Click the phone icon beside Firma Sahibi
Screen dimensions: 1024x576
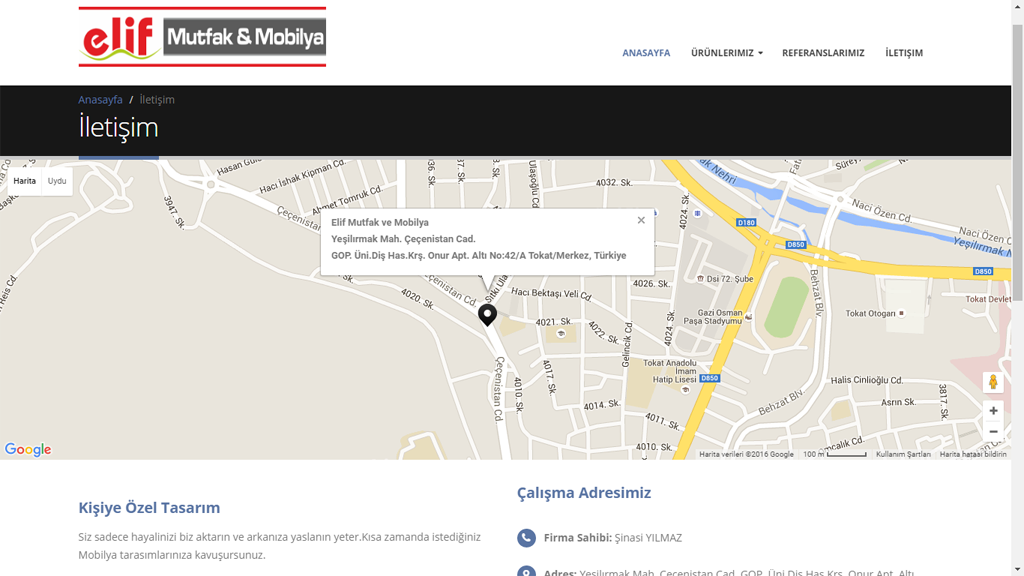click(526, 537)
